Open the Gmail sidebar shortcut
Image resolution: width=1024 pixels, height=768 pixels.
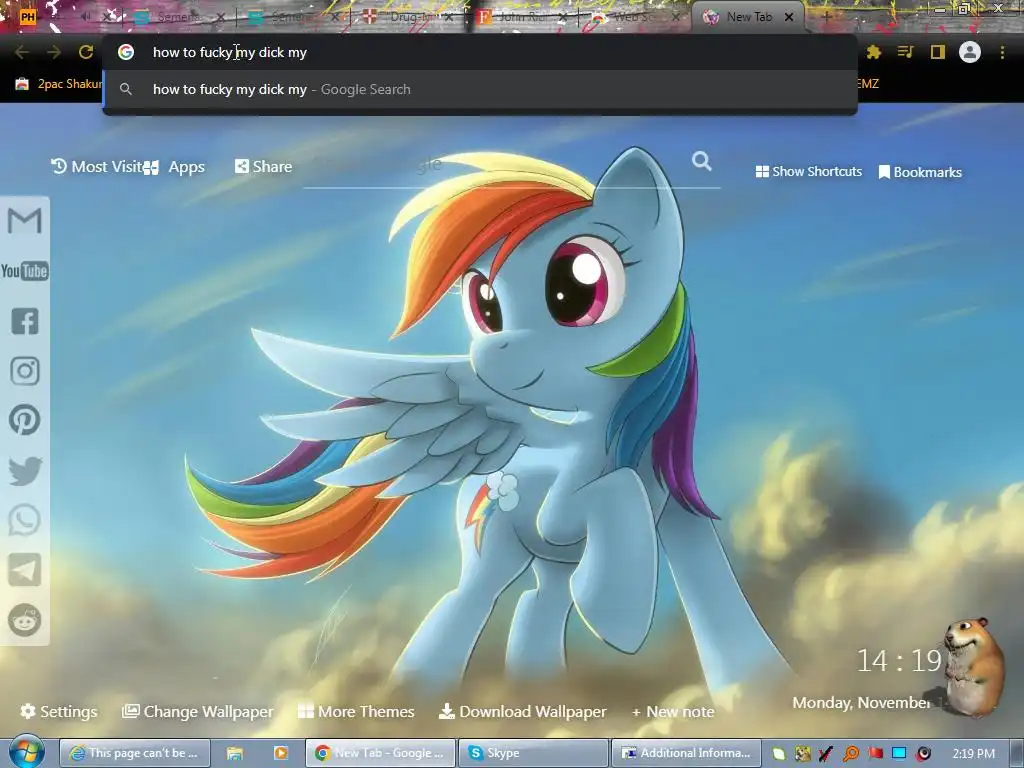click(x=25, y=221)
